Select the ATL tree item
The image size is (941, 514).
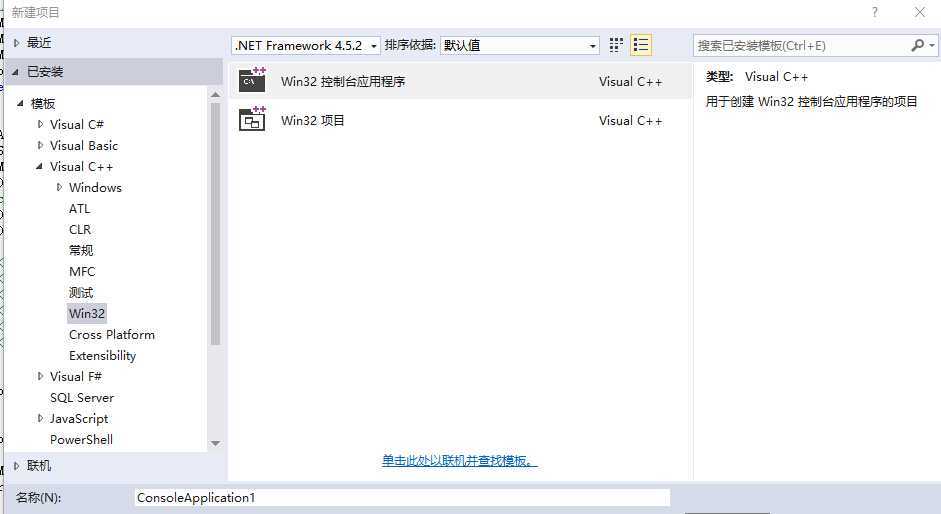pos(79,208)
